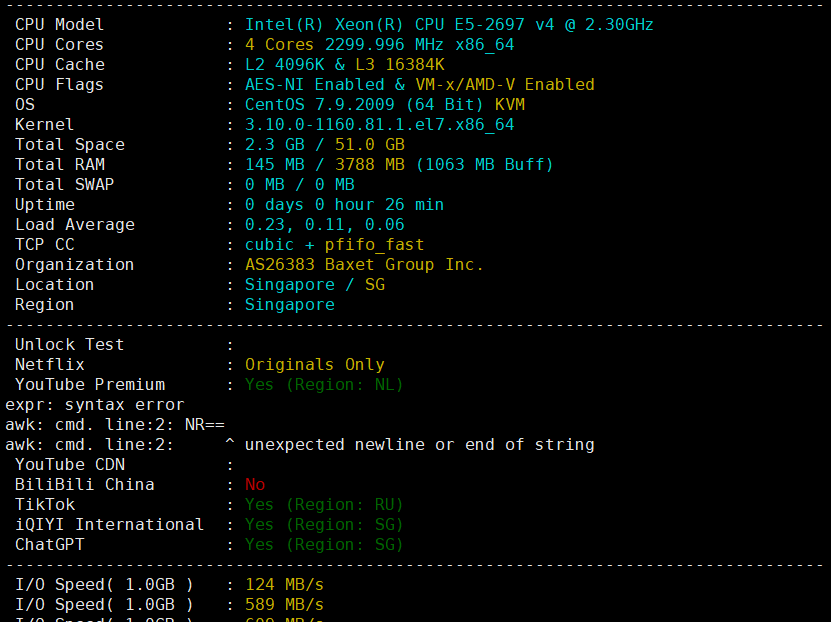The width and height of the screenshot is (831, 622).
Task: Click the 'Load Average' label
Action: coord(75,225)
